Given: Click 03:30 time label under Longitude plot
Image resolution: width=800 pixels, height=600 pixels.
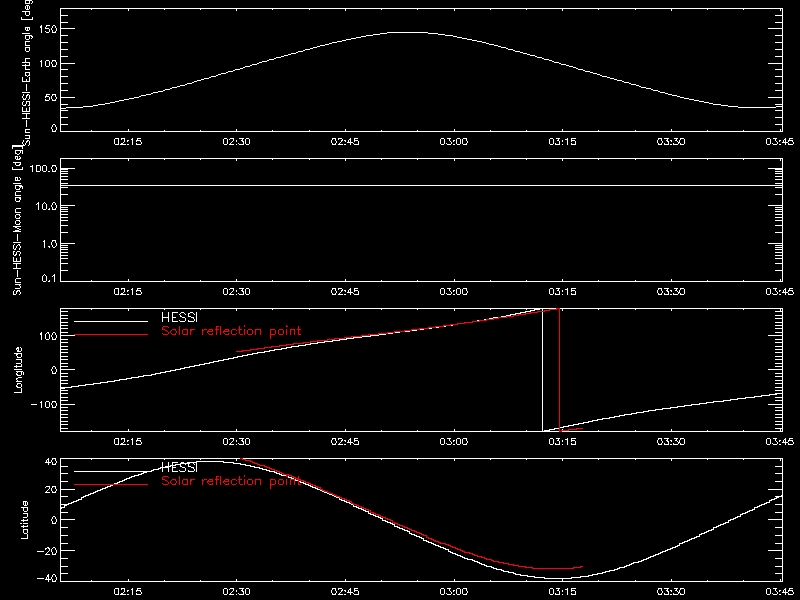Looking at the screenshot, I should coord(671,441).
